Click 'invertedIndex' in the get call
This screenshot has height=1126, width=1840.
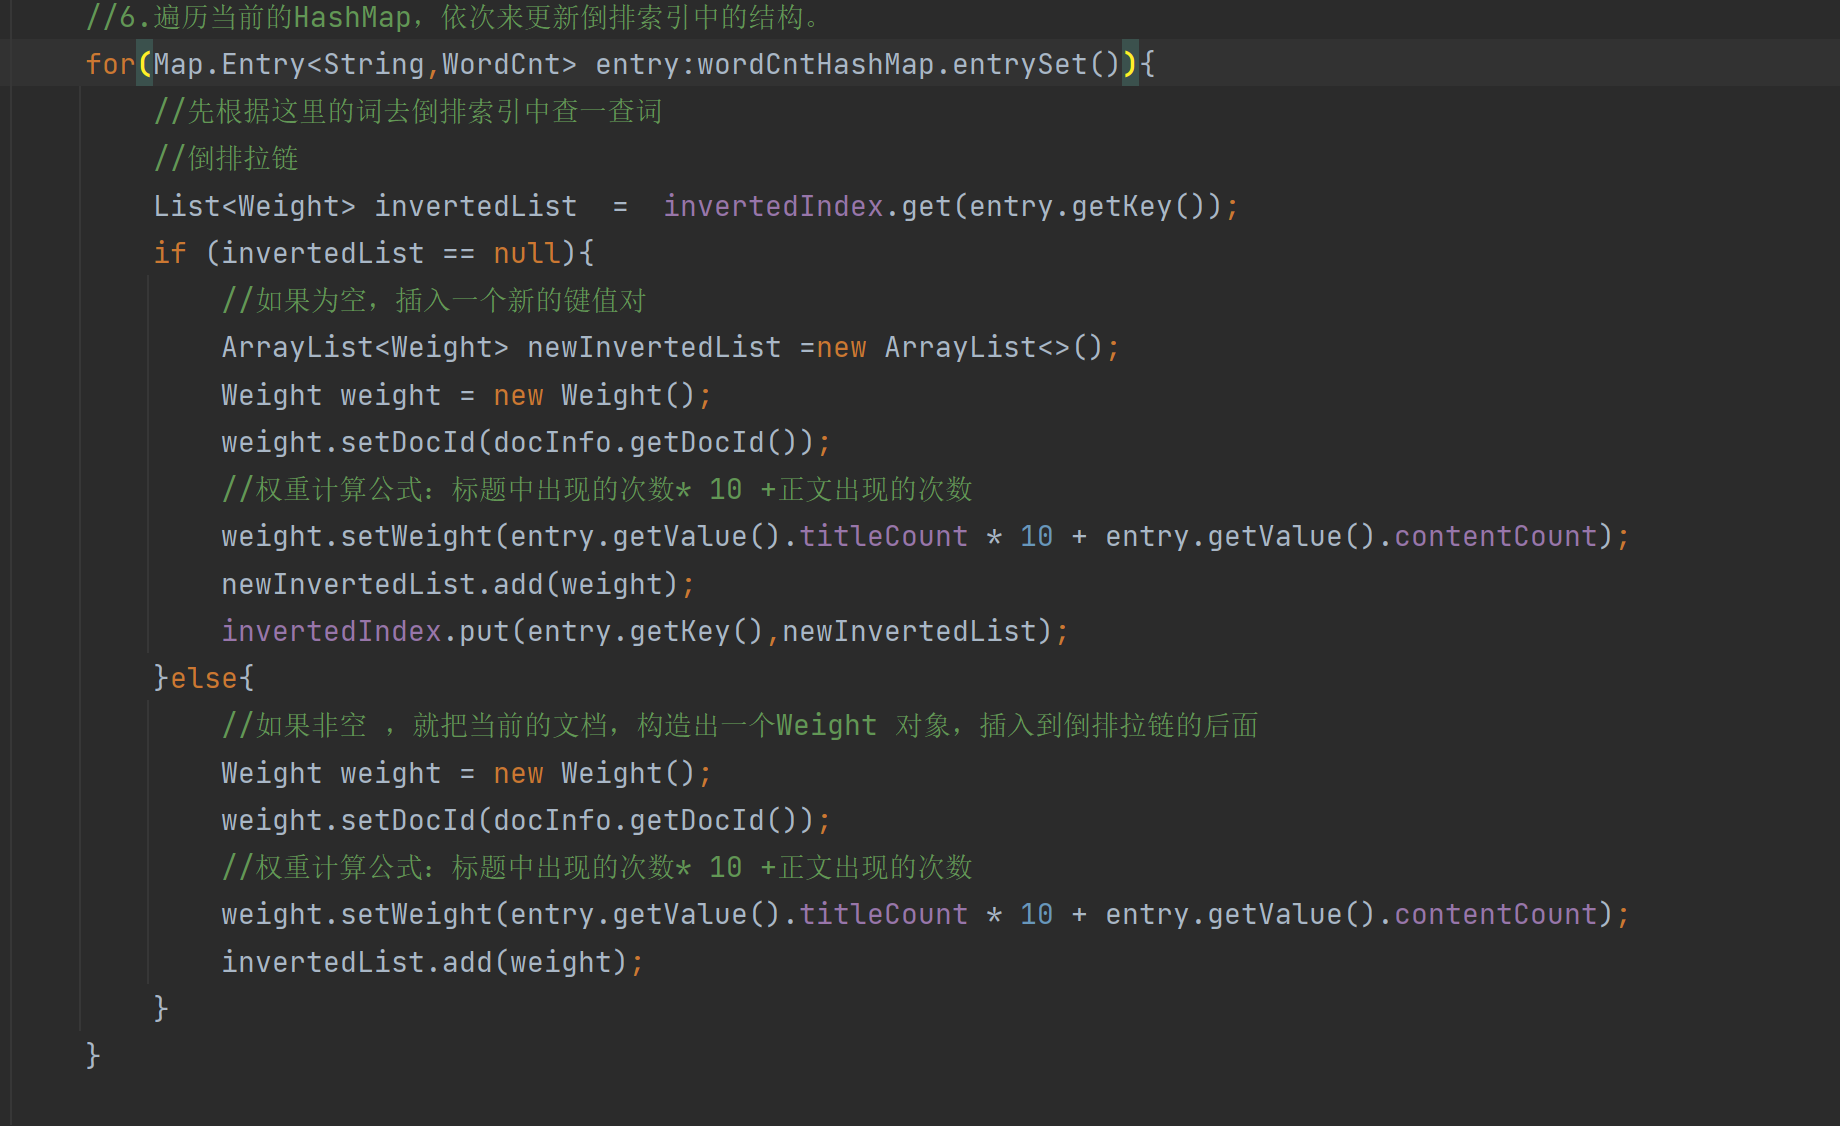(x=773, y=206)
